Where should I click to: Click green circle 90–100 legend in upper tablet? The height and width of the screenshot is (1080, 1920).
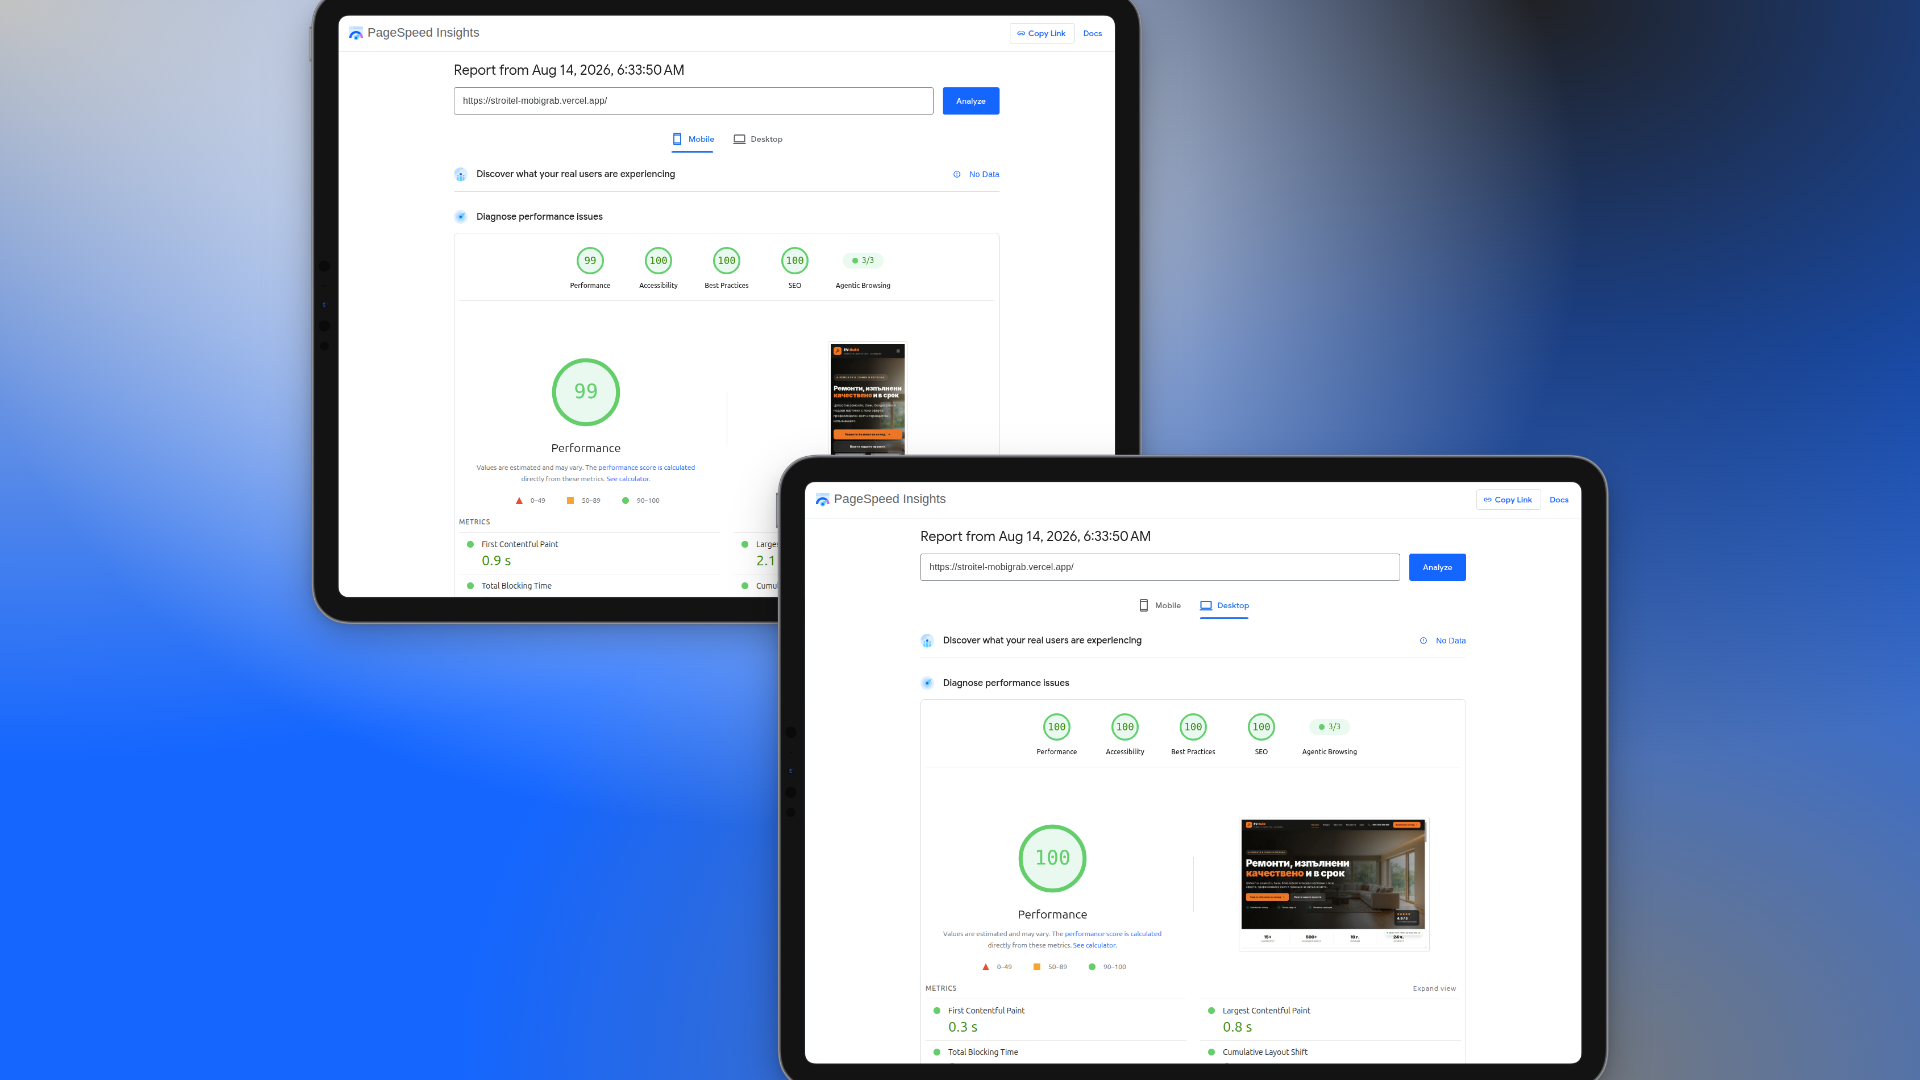(x=640, y=500)
